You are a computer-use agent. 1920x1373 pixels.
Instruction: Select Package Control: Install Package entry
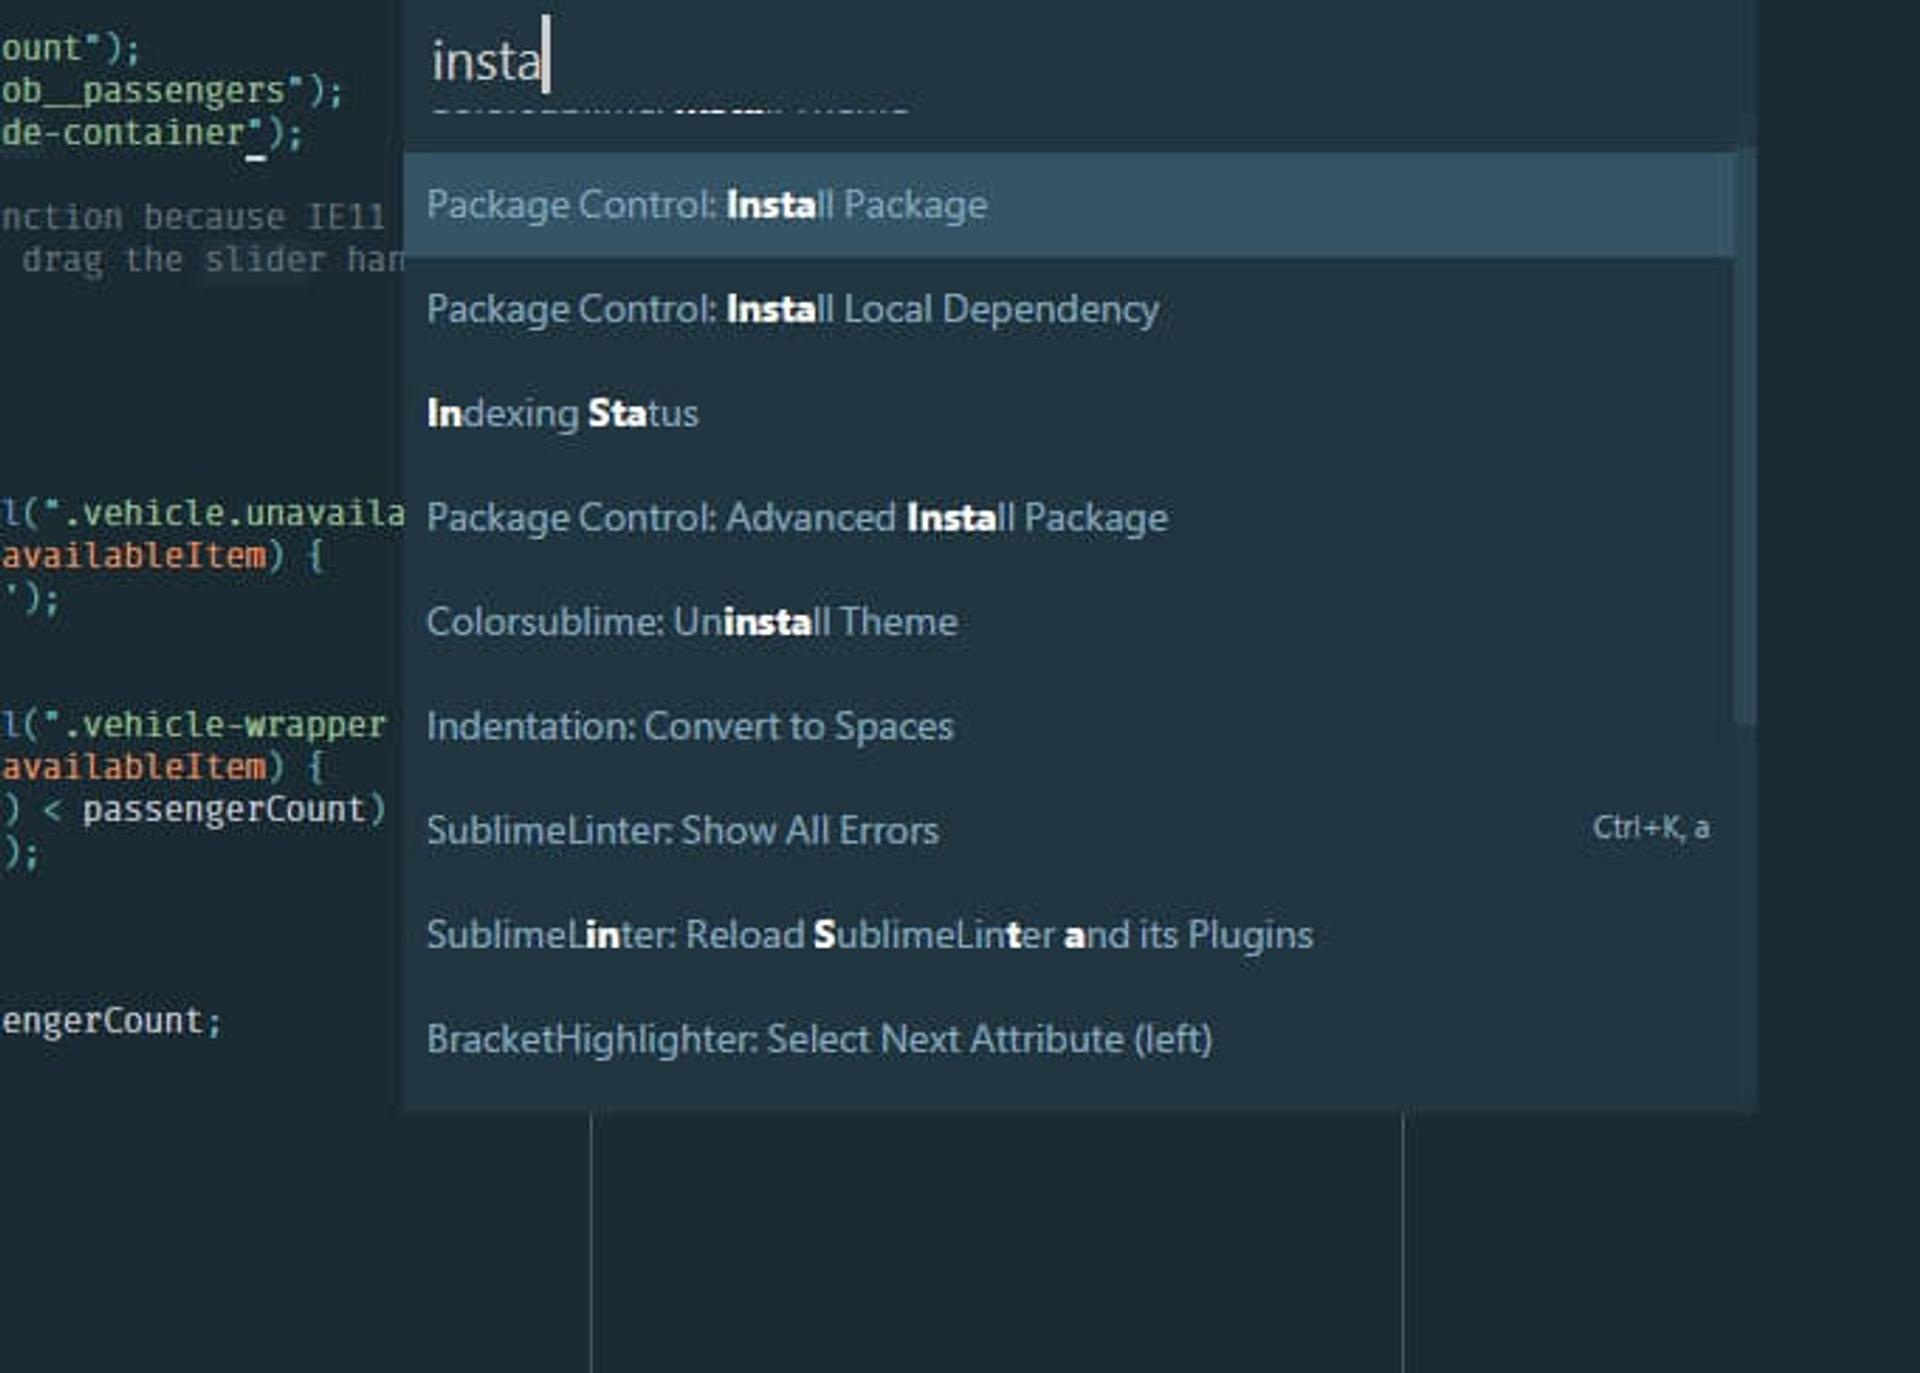point(706,205)
